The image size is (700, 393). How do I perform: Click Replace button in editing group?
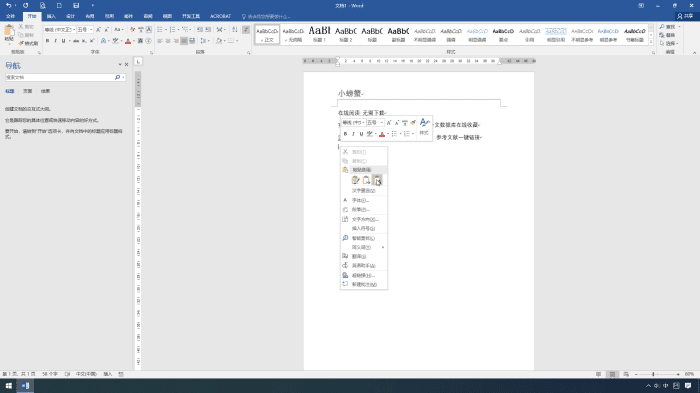pos(667,35)
